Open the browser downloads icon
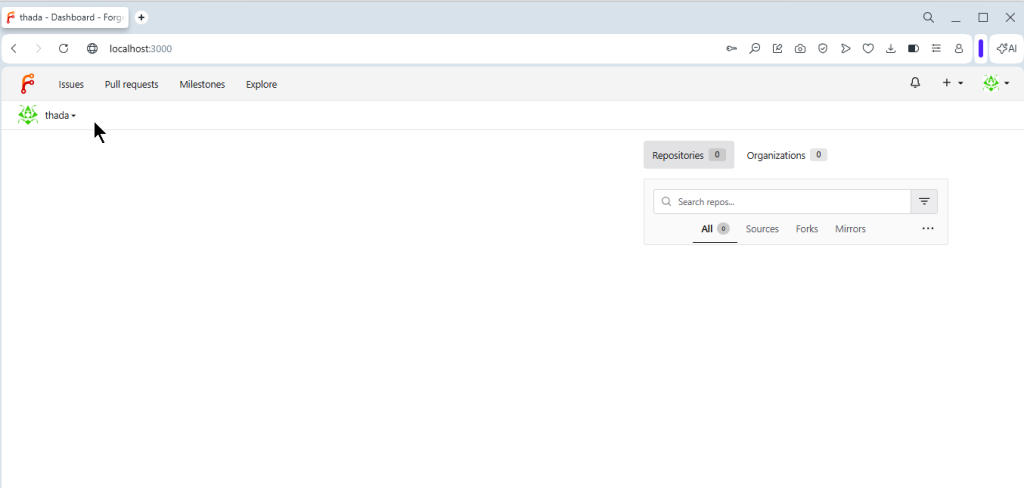 coord(891,48)
